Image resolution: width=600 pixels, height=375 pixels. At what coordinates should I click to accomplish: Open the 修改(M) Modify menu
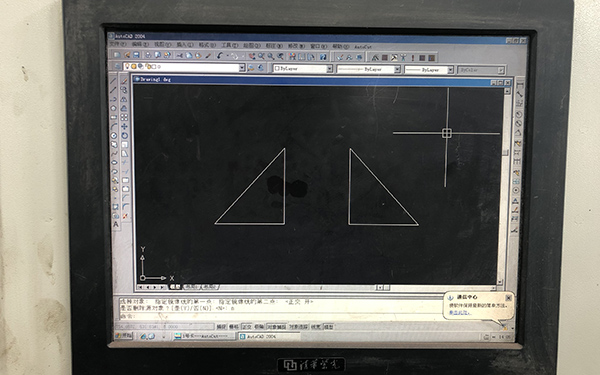pos(297,46)
